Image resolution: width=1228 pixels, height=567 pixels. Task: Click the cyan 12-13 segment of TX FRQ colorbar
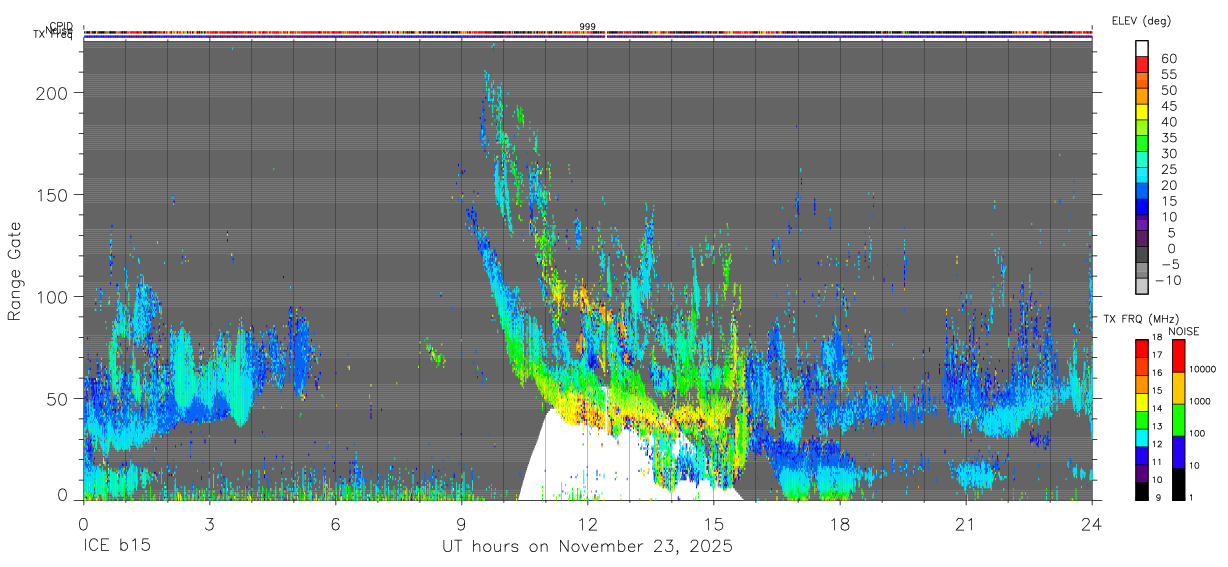(1142, 437)
